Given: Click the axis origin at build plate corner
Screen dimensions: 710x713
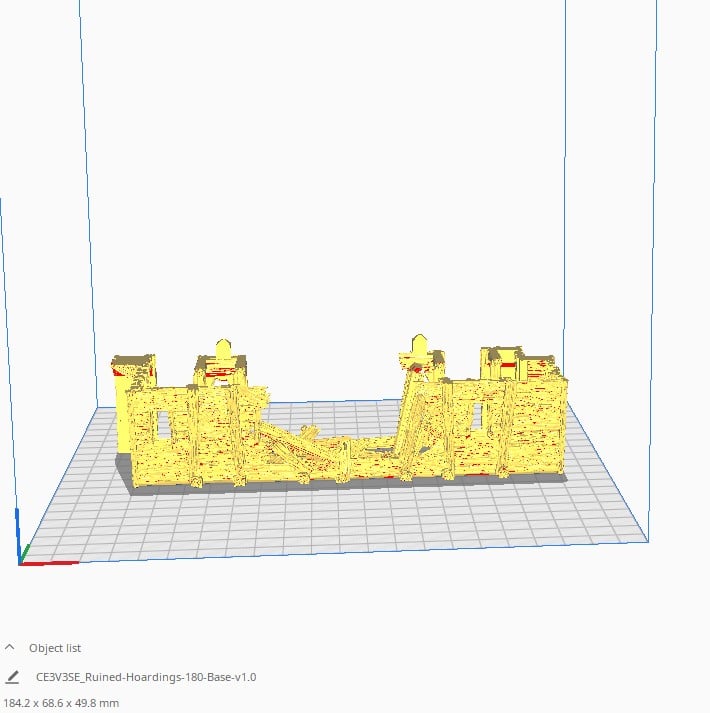Looking at the screenshot, I should [21, 563].
